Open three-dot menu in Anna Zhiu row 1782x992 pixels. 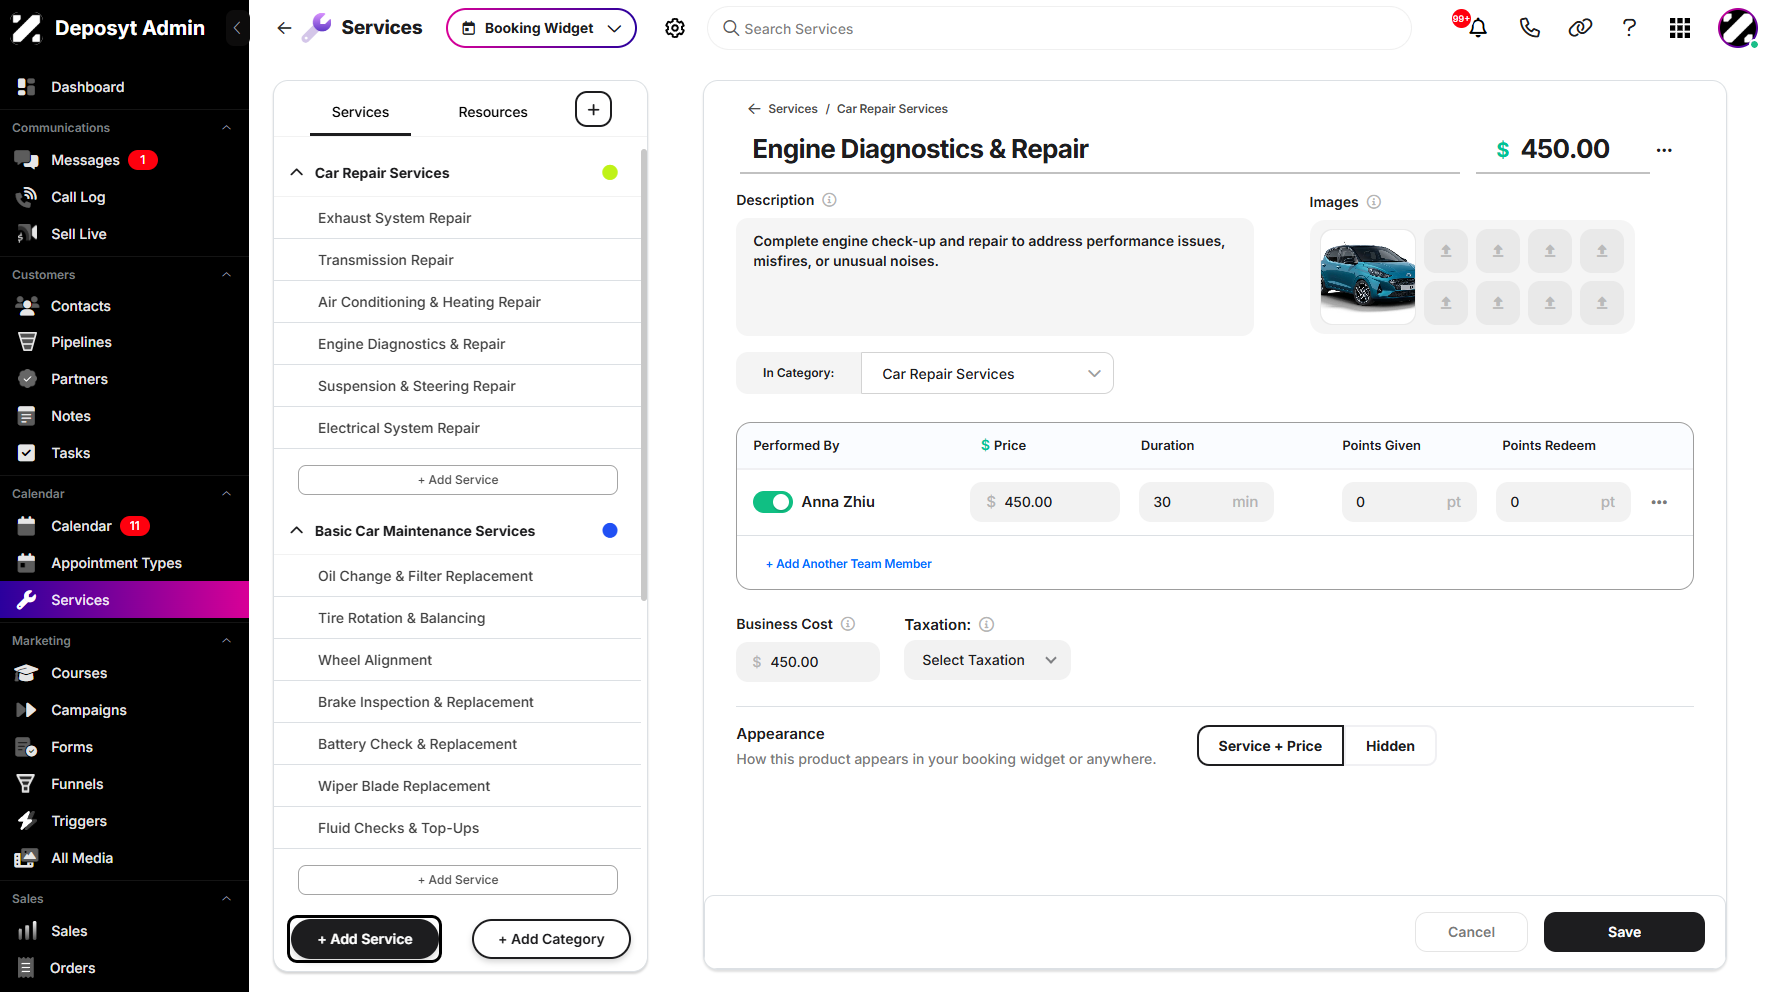[x=1659, y=502]
